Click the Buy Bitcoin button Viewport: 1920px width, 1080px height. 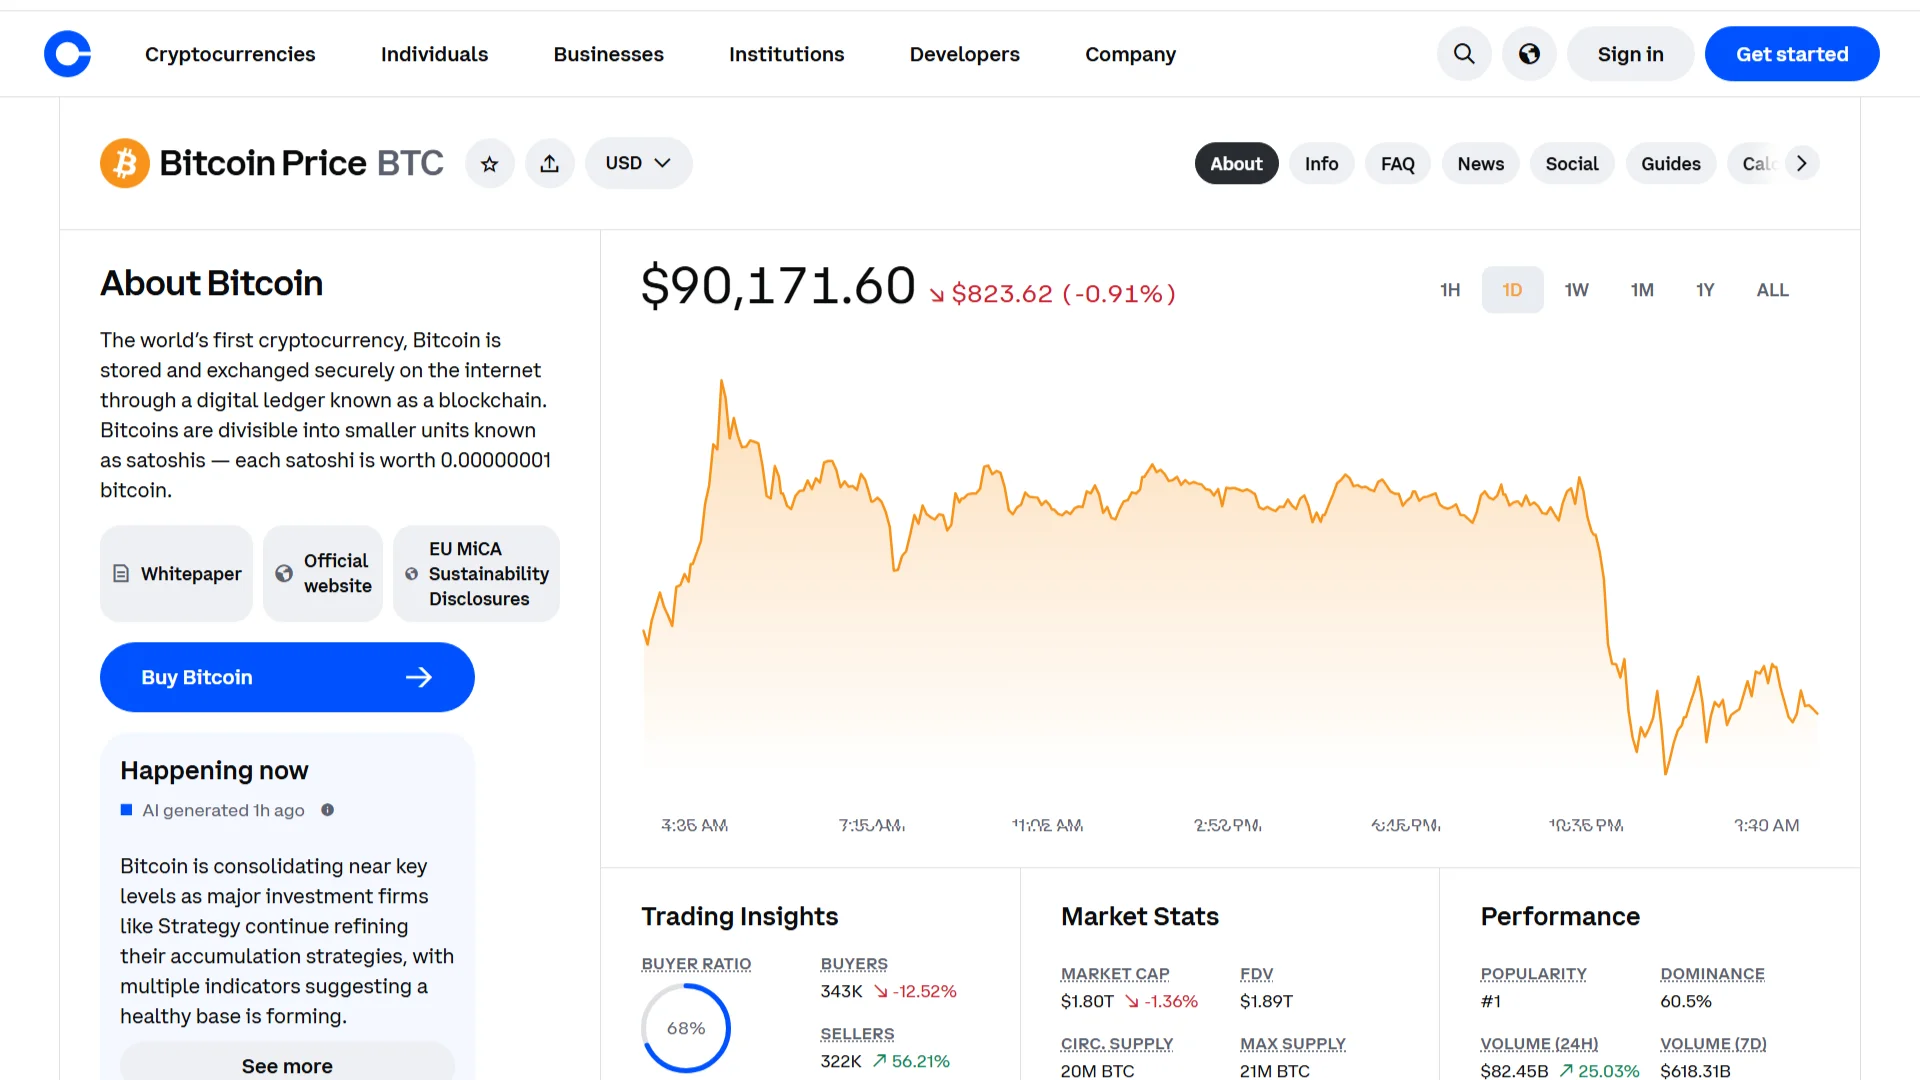(287, 677)
